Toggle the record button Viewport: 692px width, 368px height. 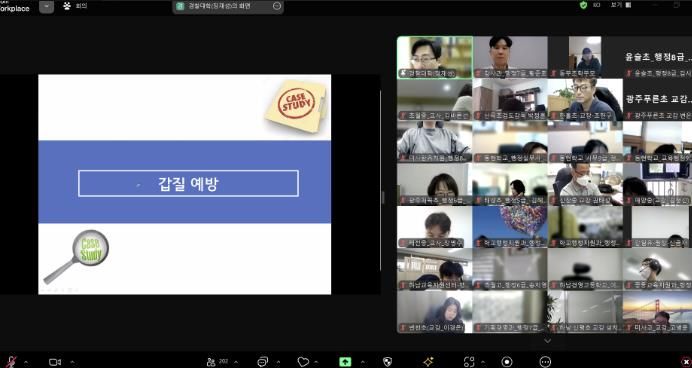click(x=507, y=362)
